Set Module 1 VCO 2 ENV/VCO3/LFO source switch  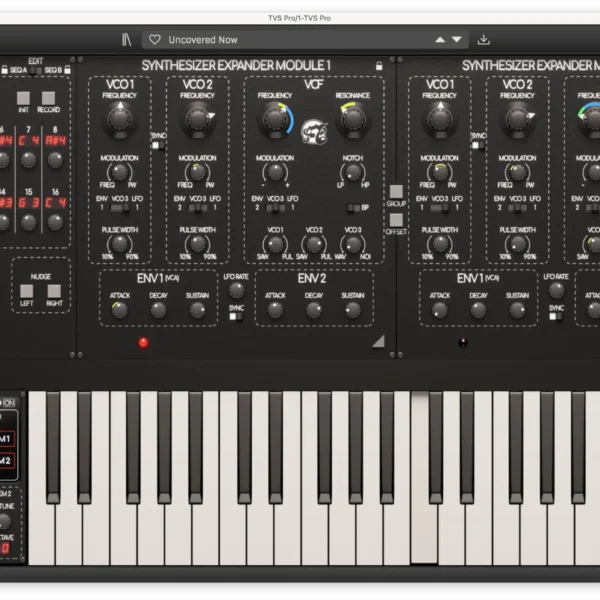pos(197,208)
